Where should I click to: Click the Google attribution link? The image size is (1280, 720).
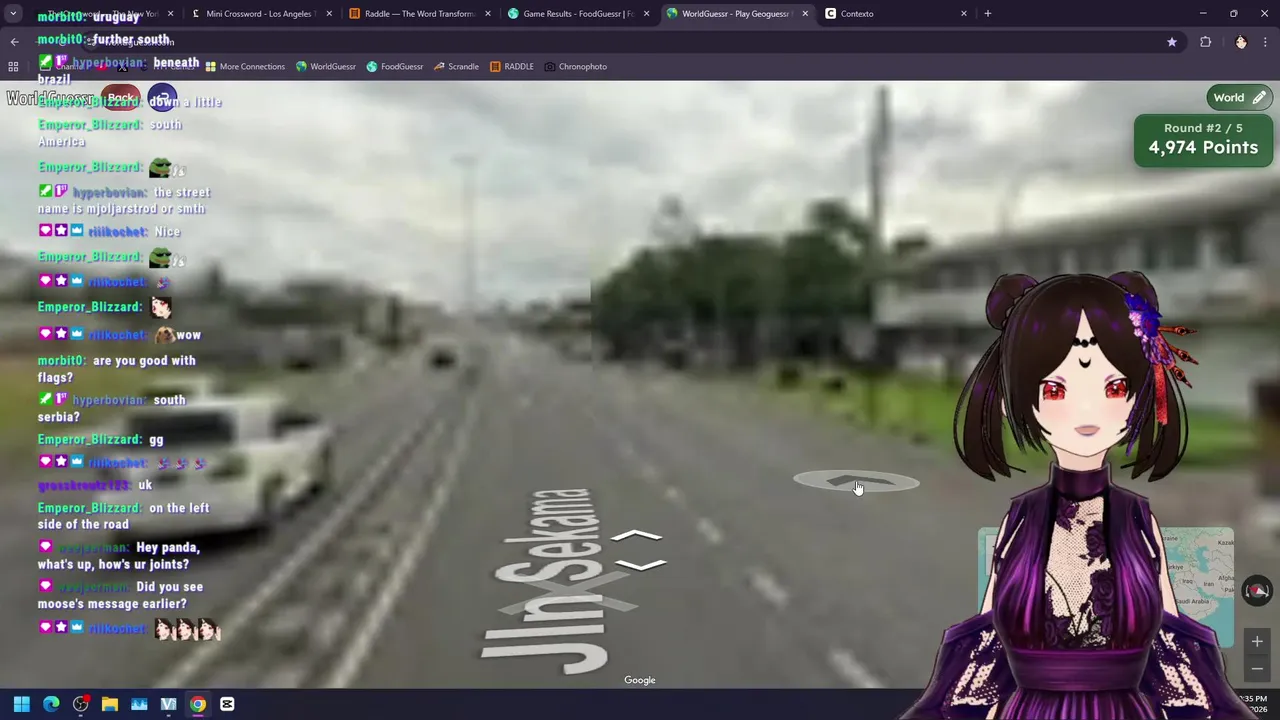(640, 680)
